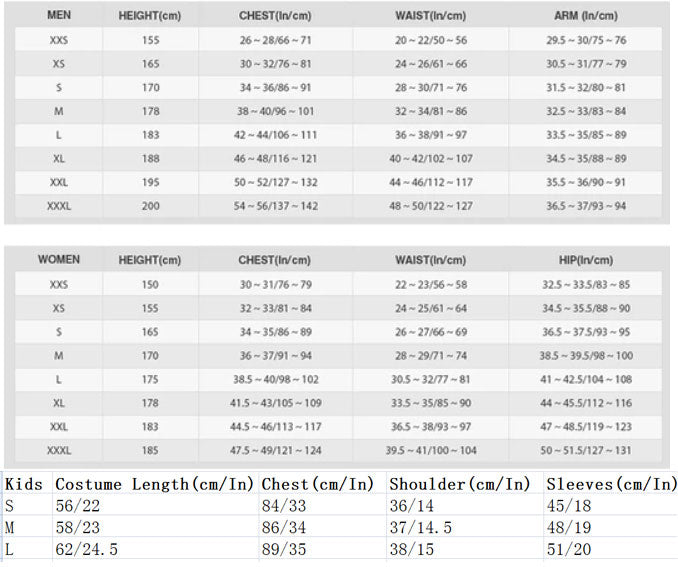678x567 pixels.
Task: Select men's XL height value 188
Action: (150, 159)
